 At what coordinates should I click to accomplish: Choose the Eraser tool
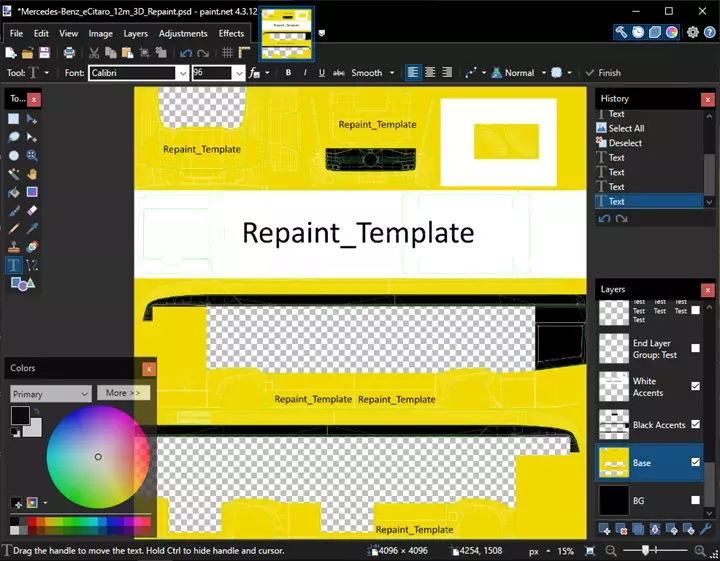[x=32, y=210]
